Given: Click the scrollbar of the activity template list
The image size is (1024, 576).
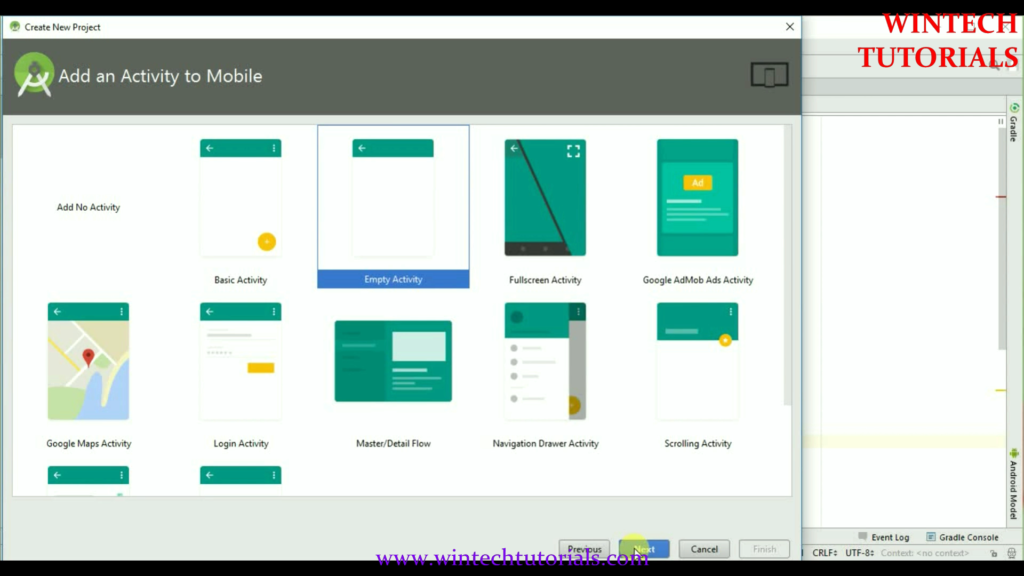Looking at the screenshot, I should pos(787,264).
